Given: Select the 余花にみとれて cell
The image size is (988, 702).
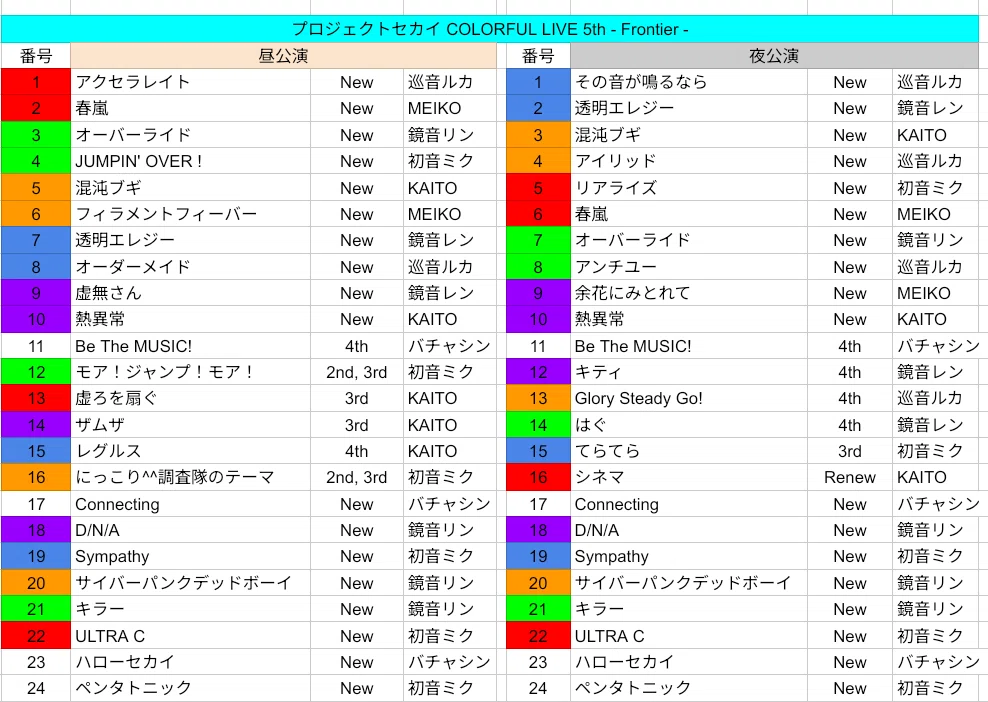Looking at the screenshot, I should (689, 293).
